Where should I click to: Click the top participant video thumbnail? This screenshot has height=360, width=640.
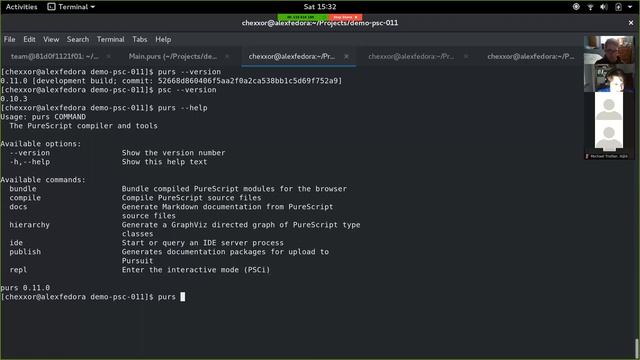point(609,50)
